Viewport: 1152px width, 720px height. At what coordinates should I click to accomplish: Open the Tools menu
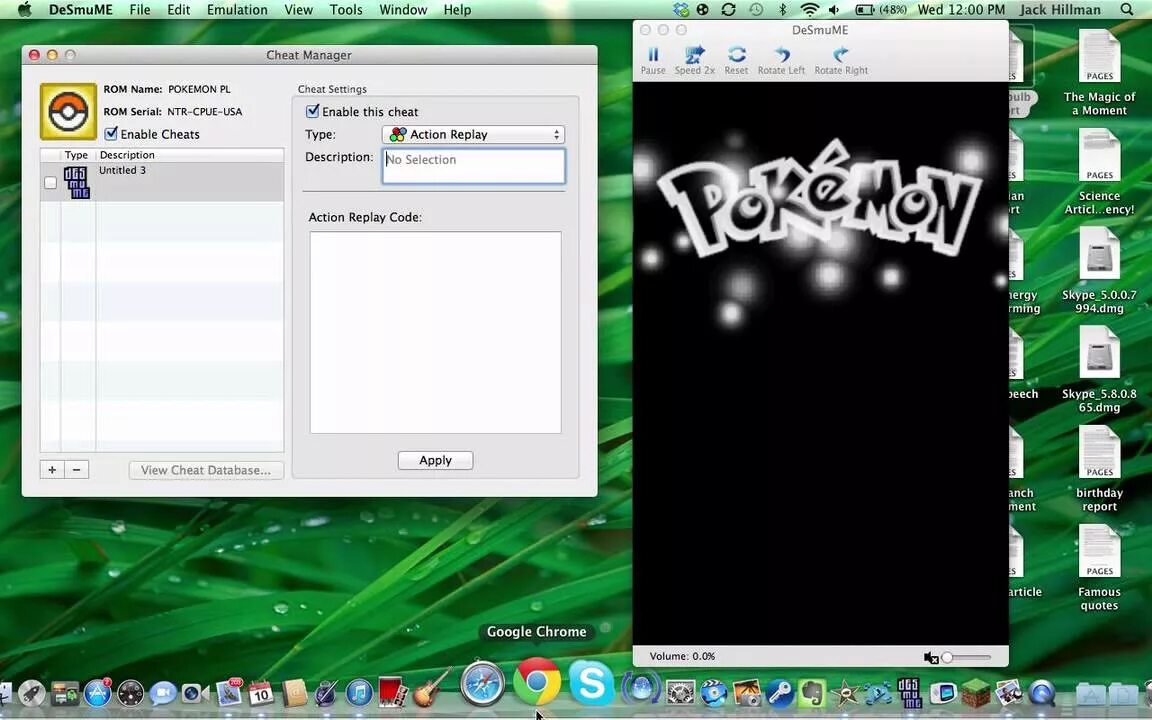[346, 10]
